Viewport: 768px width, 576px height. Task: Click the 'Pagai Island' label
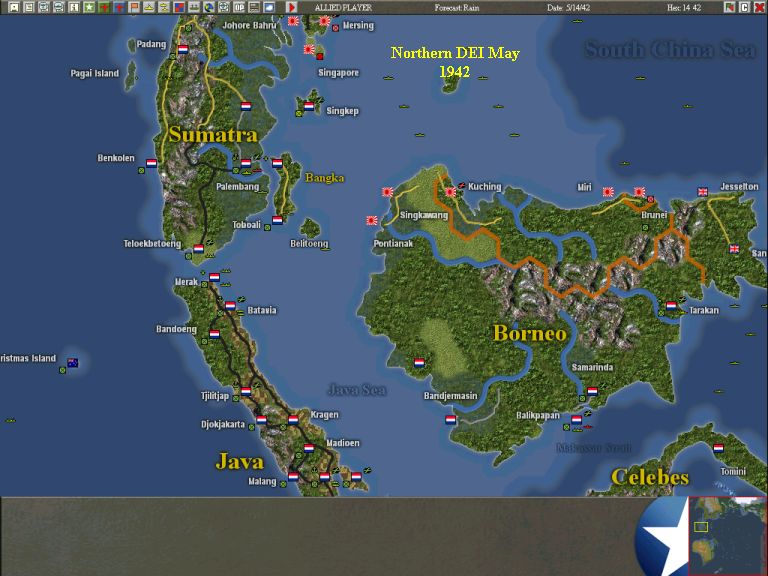(95, 73)
